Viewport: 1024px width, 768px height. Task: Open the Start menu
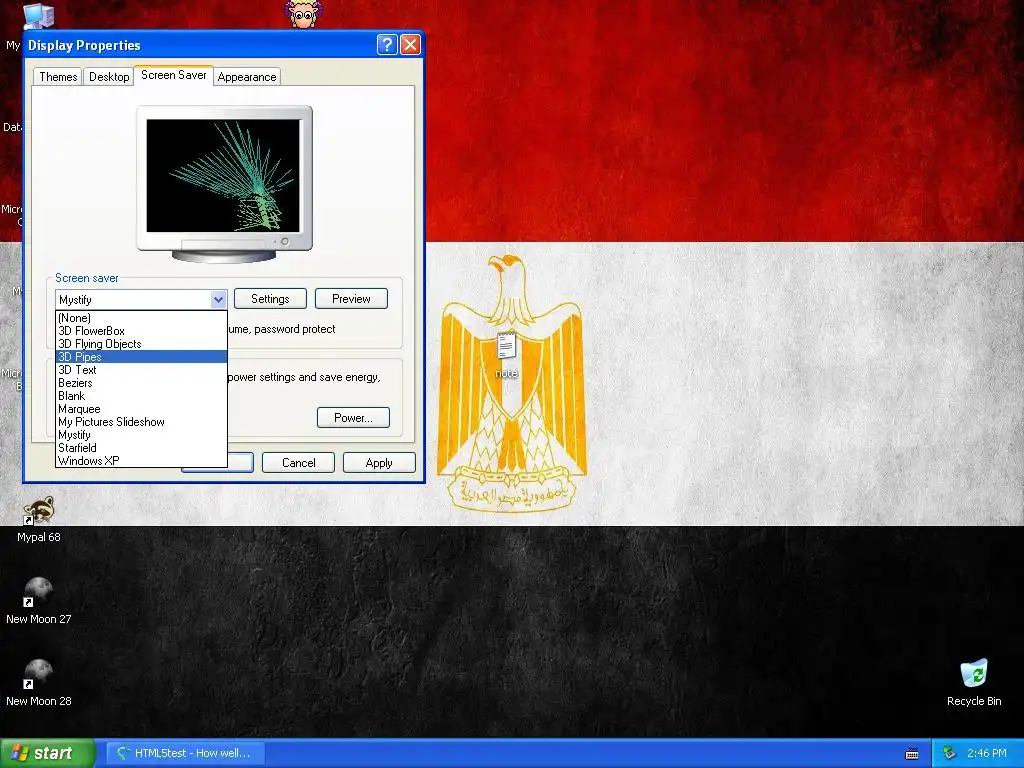(47, 753)
